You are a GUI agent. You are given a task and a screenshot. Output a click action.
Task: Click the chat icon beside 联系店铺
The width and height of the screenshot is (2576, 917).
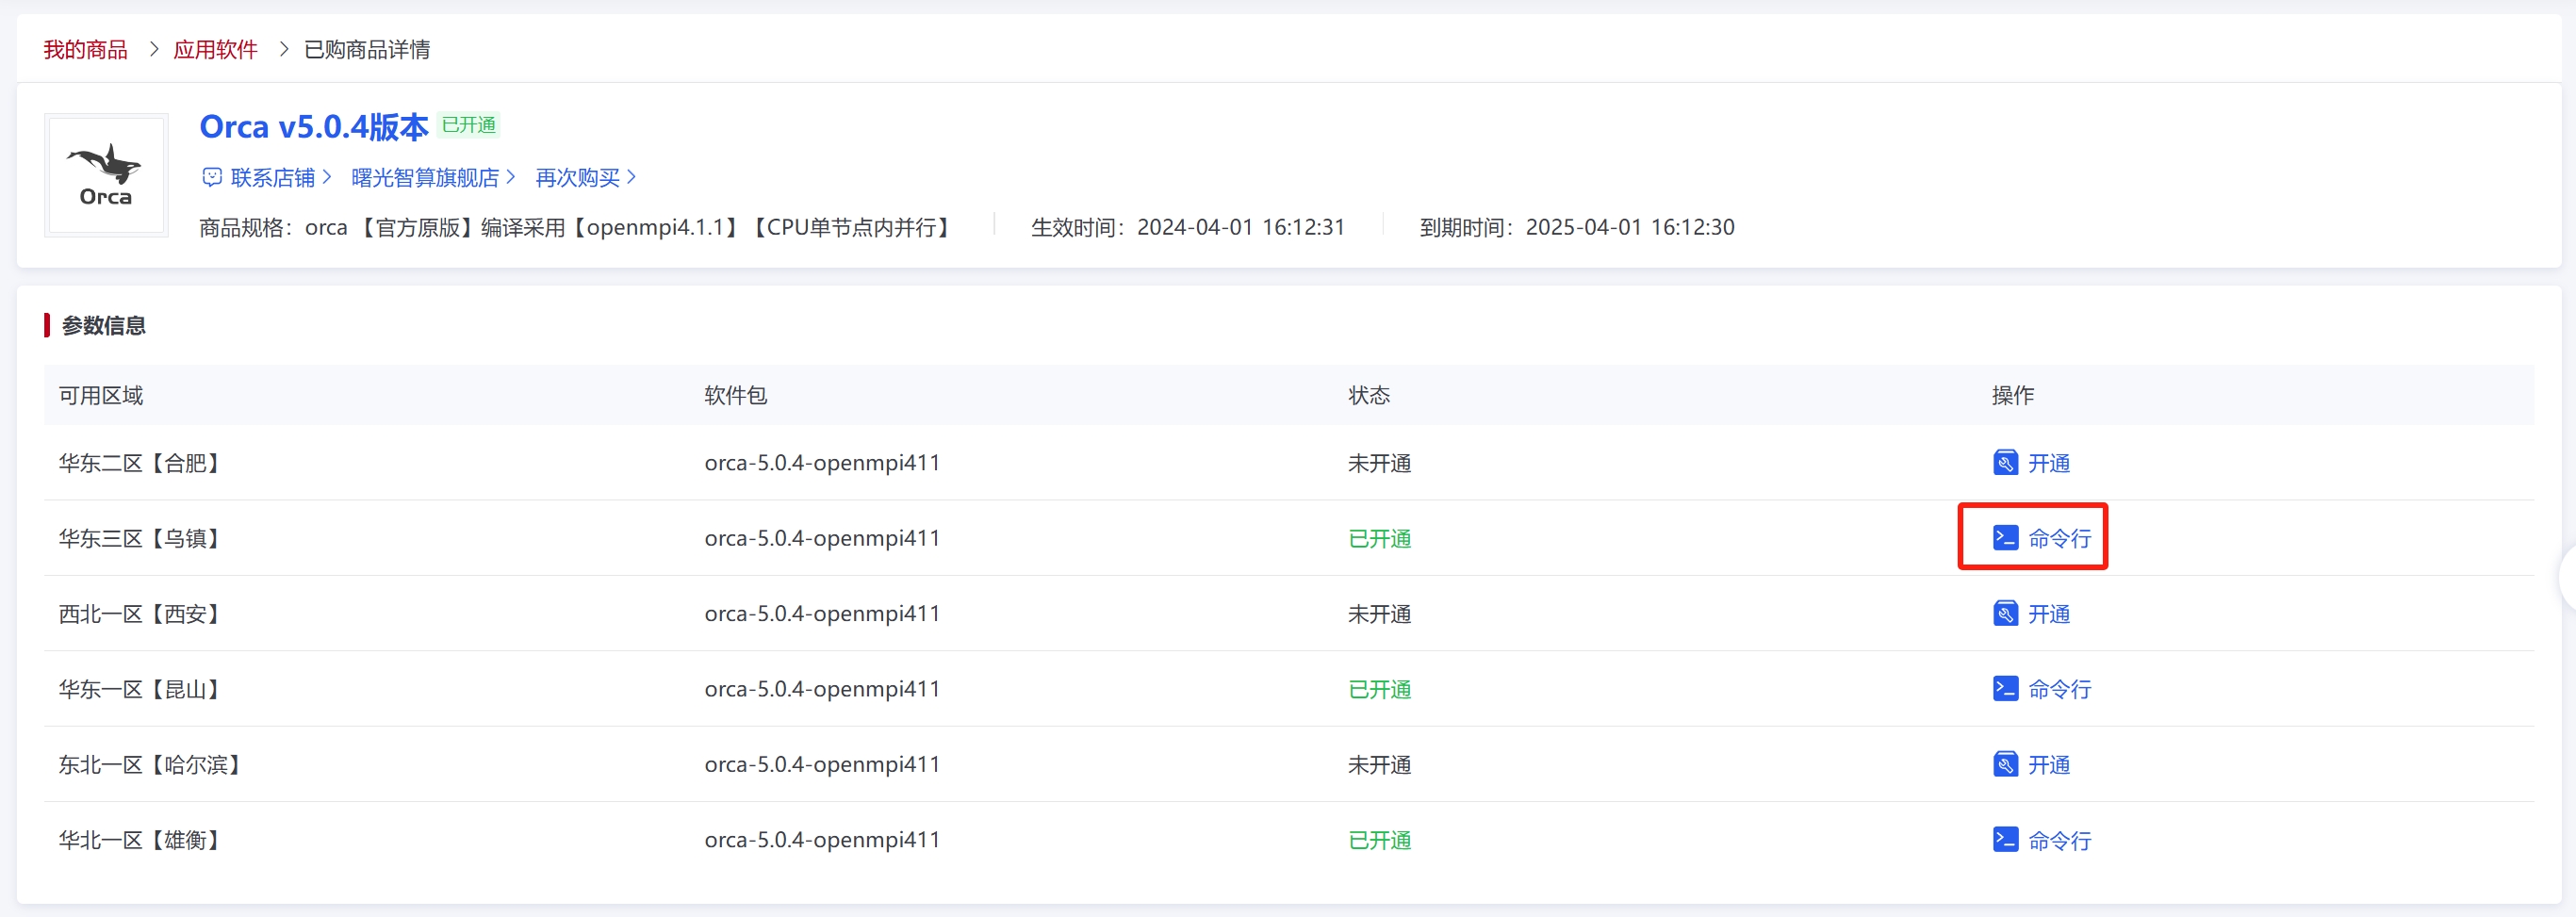click(211, 177)
